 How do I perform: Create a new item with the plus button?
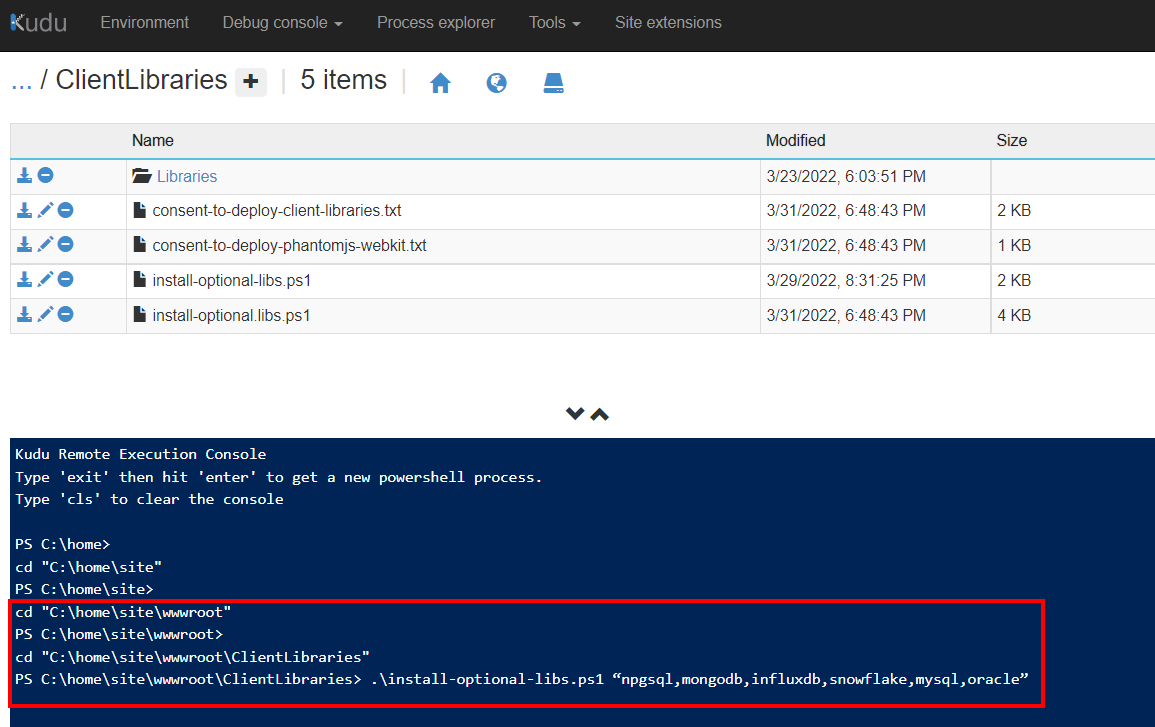coord(250,81)
